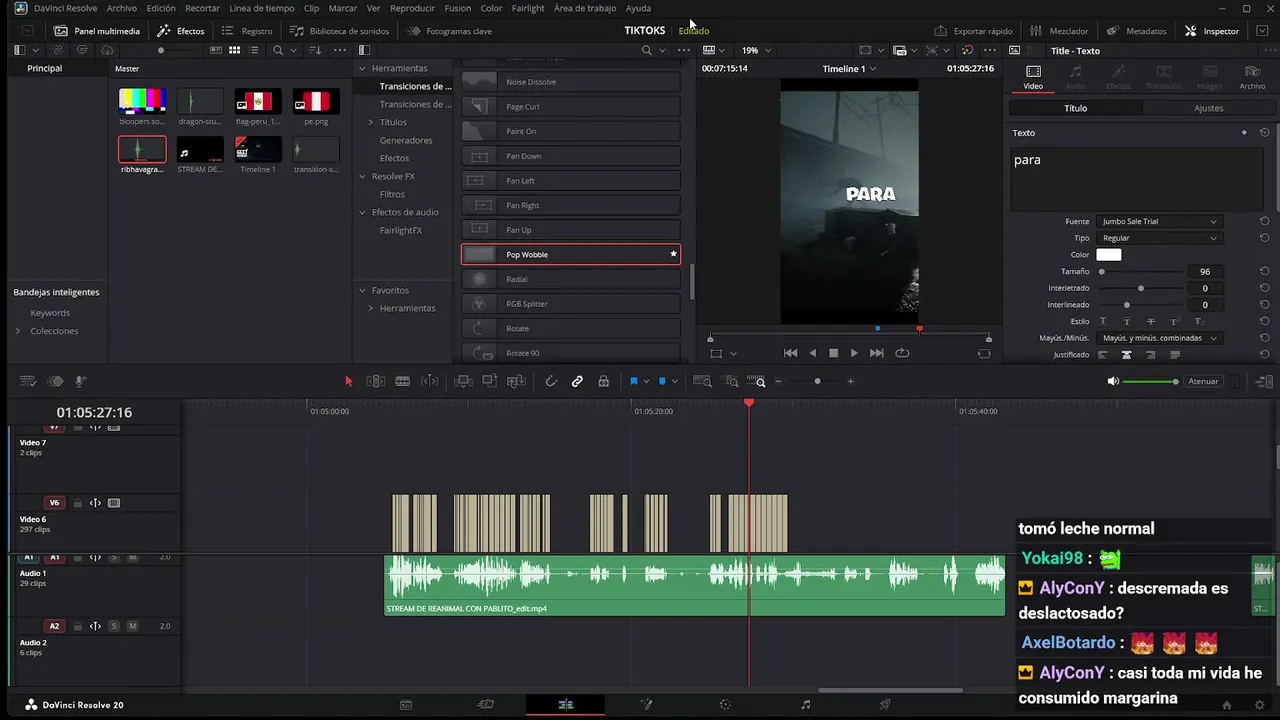Stop playback in the viewer
This screenshot has width=1280, height=720.
(833, 353)
